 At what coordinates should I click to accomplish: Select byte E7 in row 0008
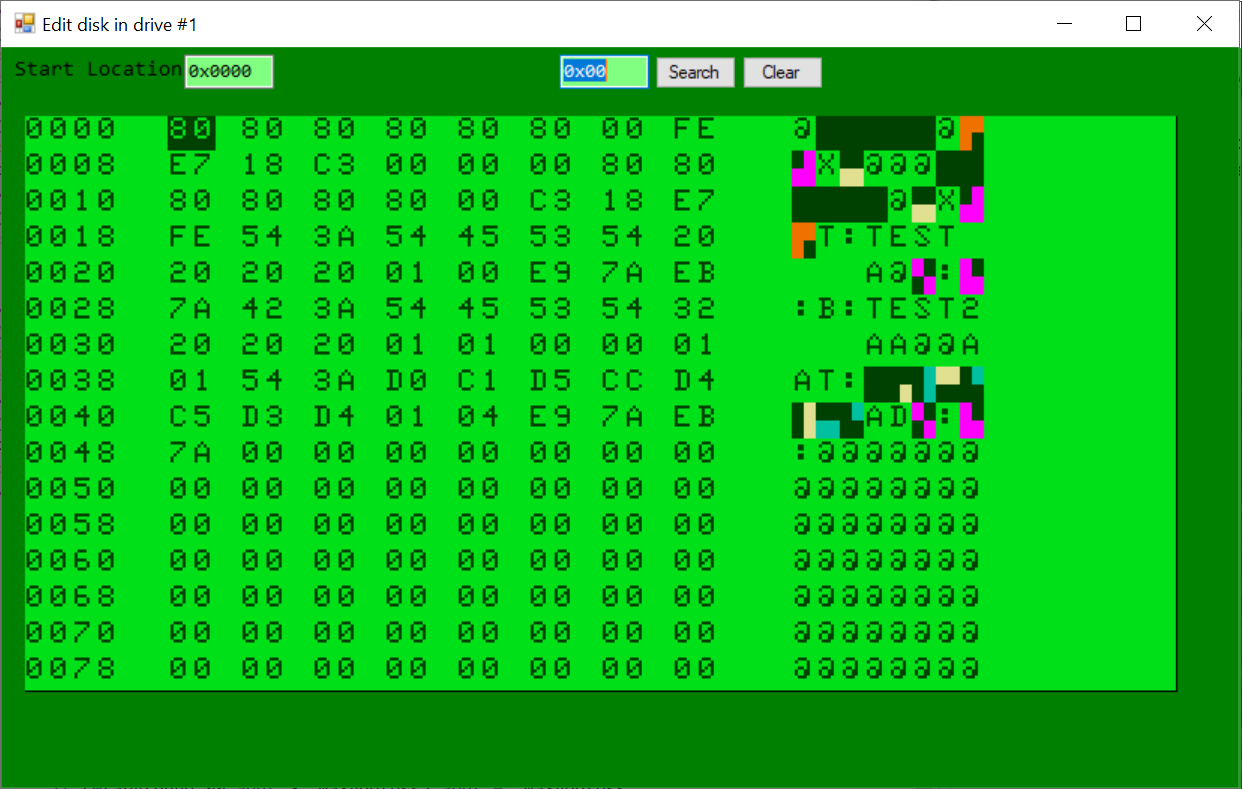[x=191, y=165]
